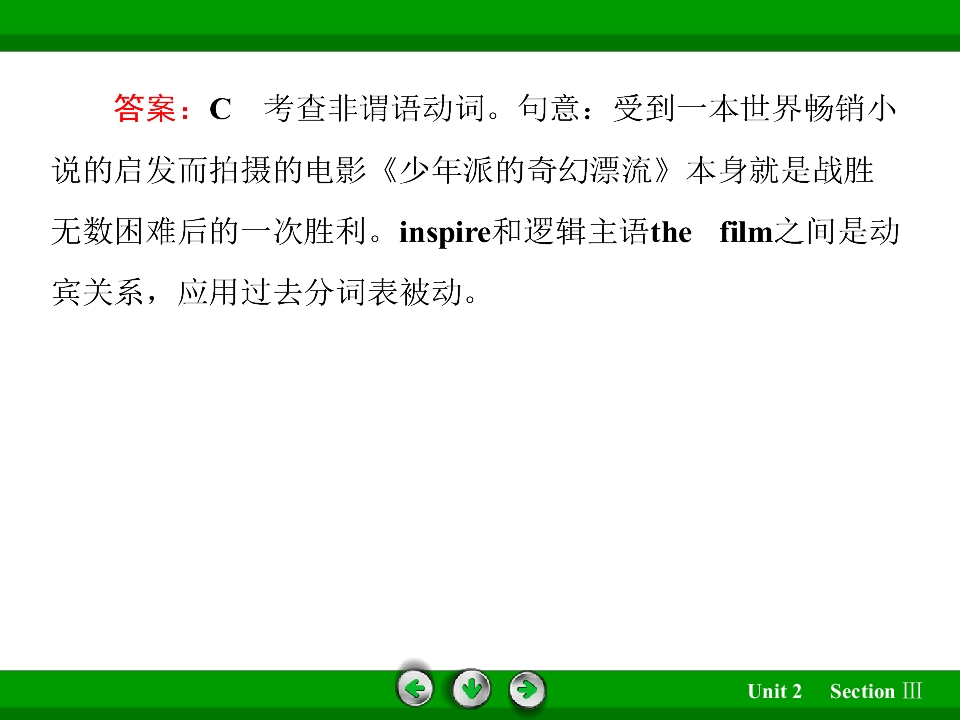Click the phrase 无数困难后的一次胜利
The width and height of the screenshot is (960, 720).
[209, 232]
